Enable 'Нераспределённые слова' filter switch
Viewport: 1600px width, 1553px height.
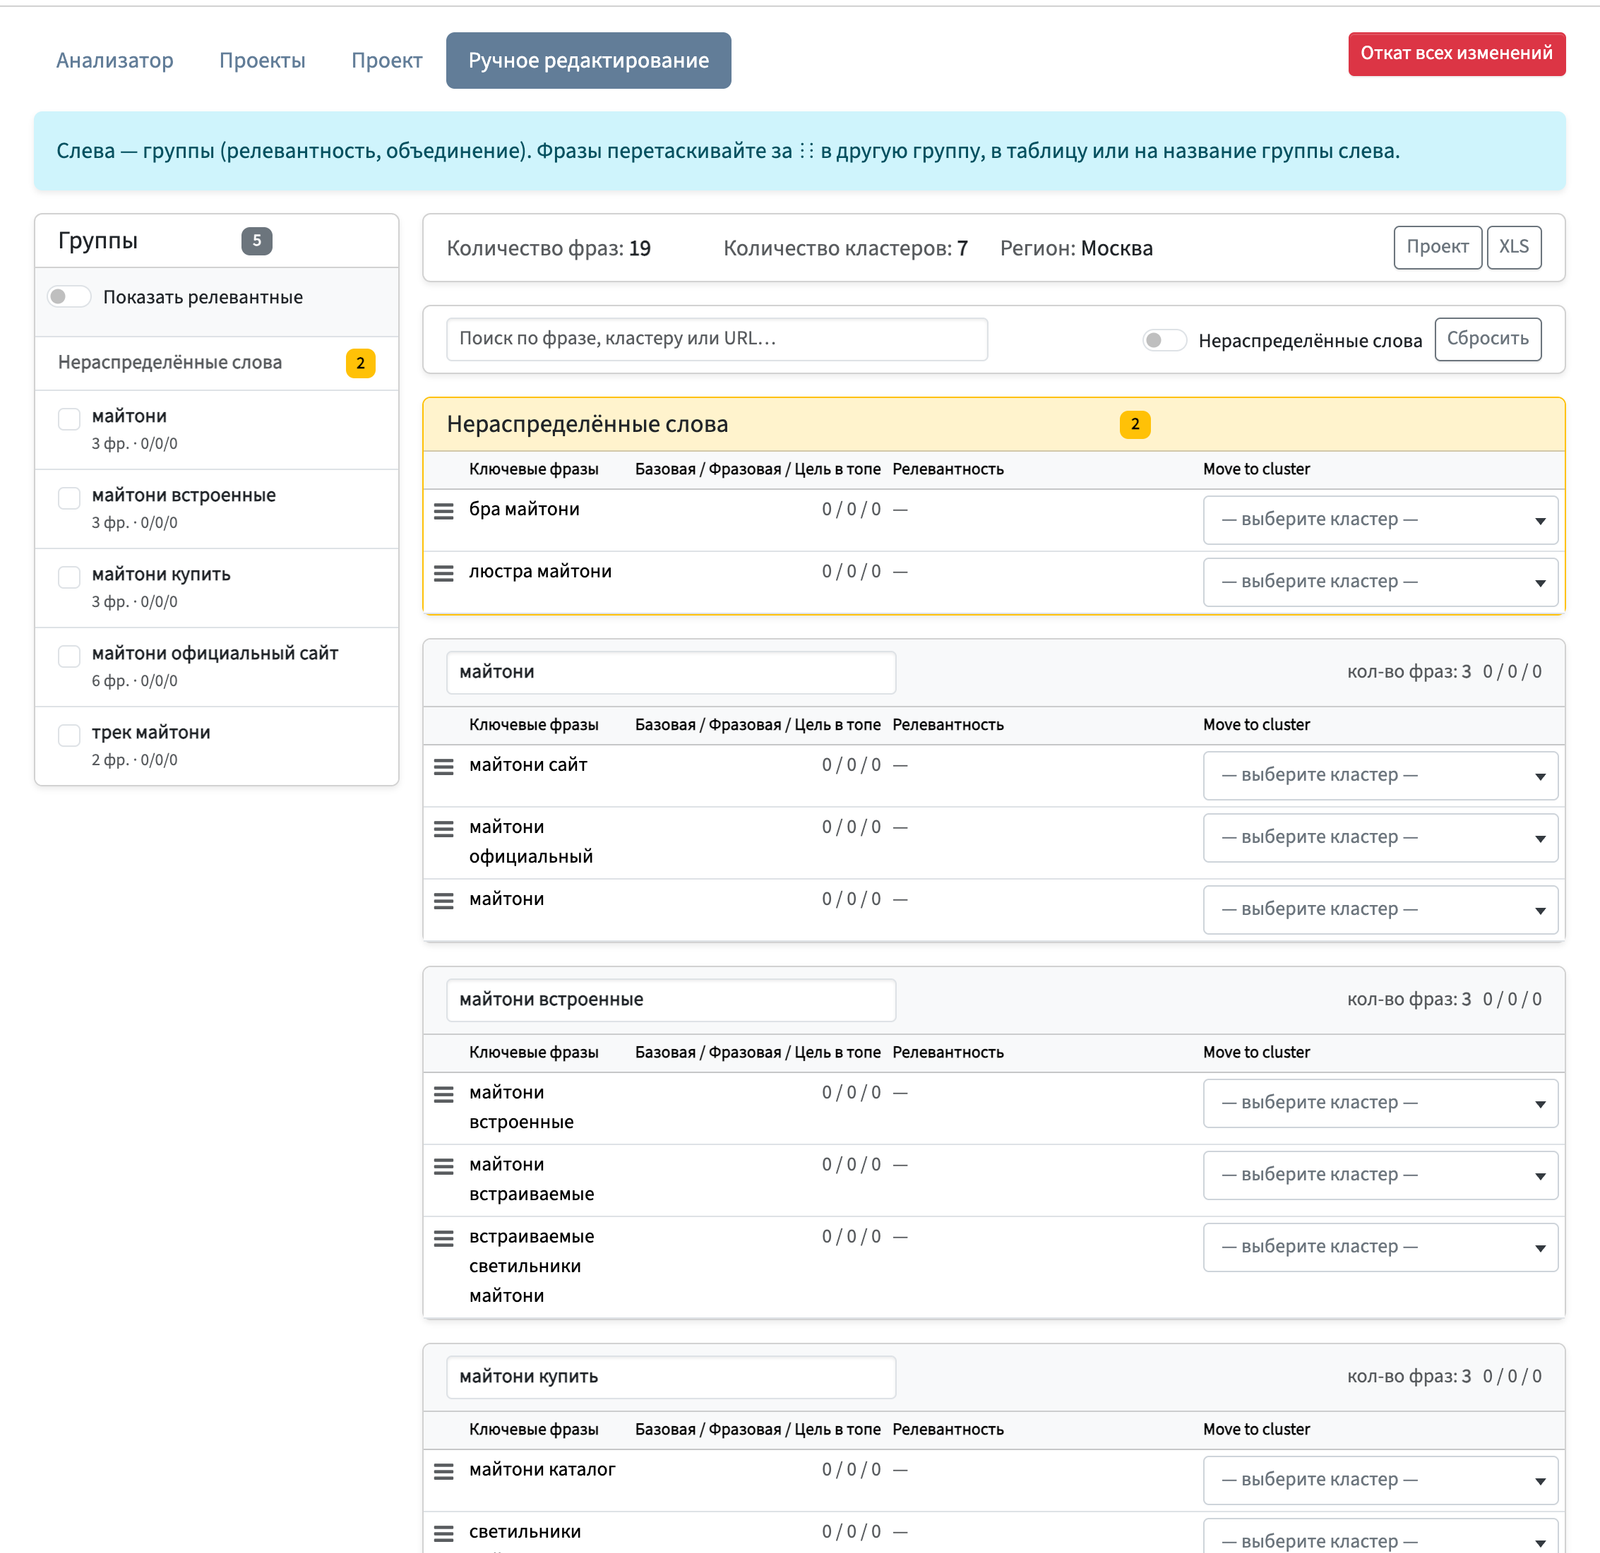tap(1165, 340)
